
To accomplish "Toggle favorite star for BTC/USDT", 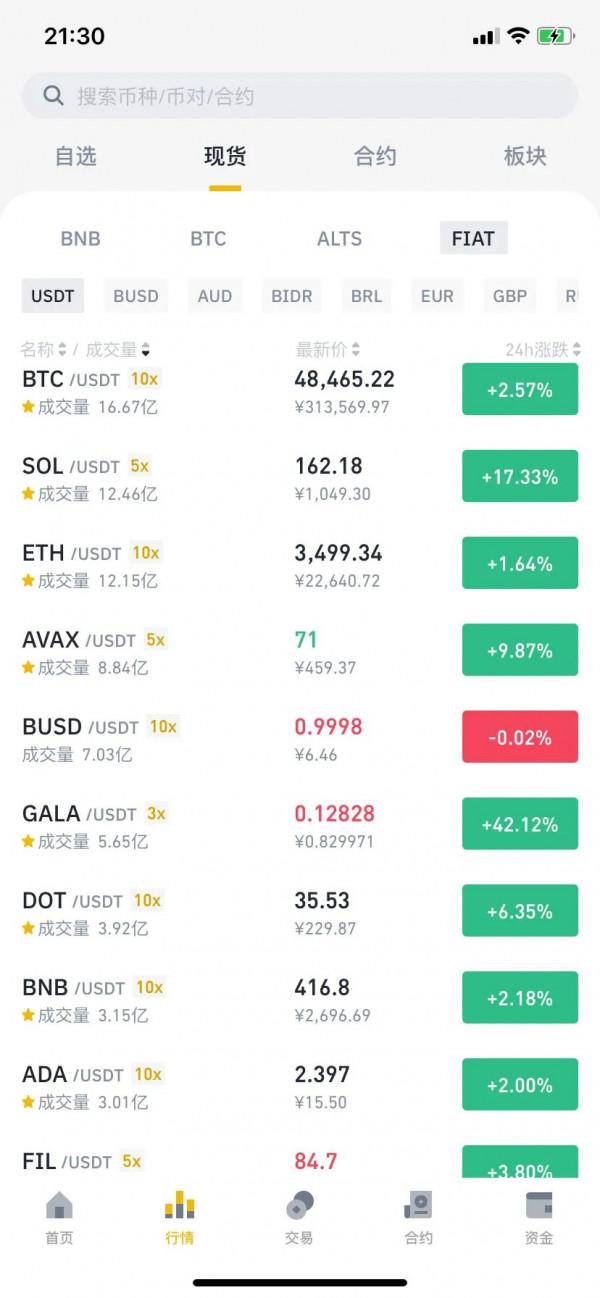I will [29, 407].
